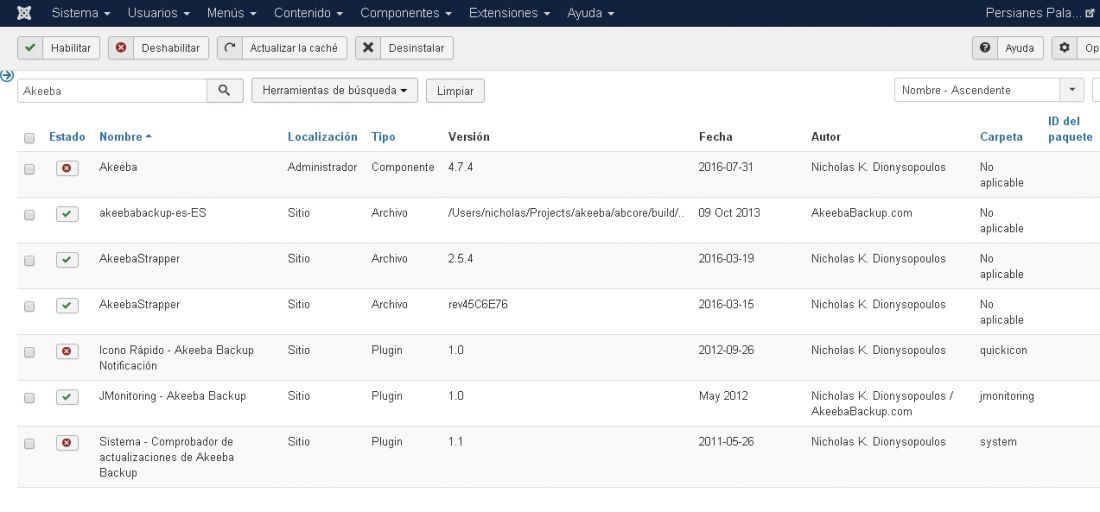Screen dimensions: 1100x512
Task: Open the Extensiones menu
Action: pos(509,13)
